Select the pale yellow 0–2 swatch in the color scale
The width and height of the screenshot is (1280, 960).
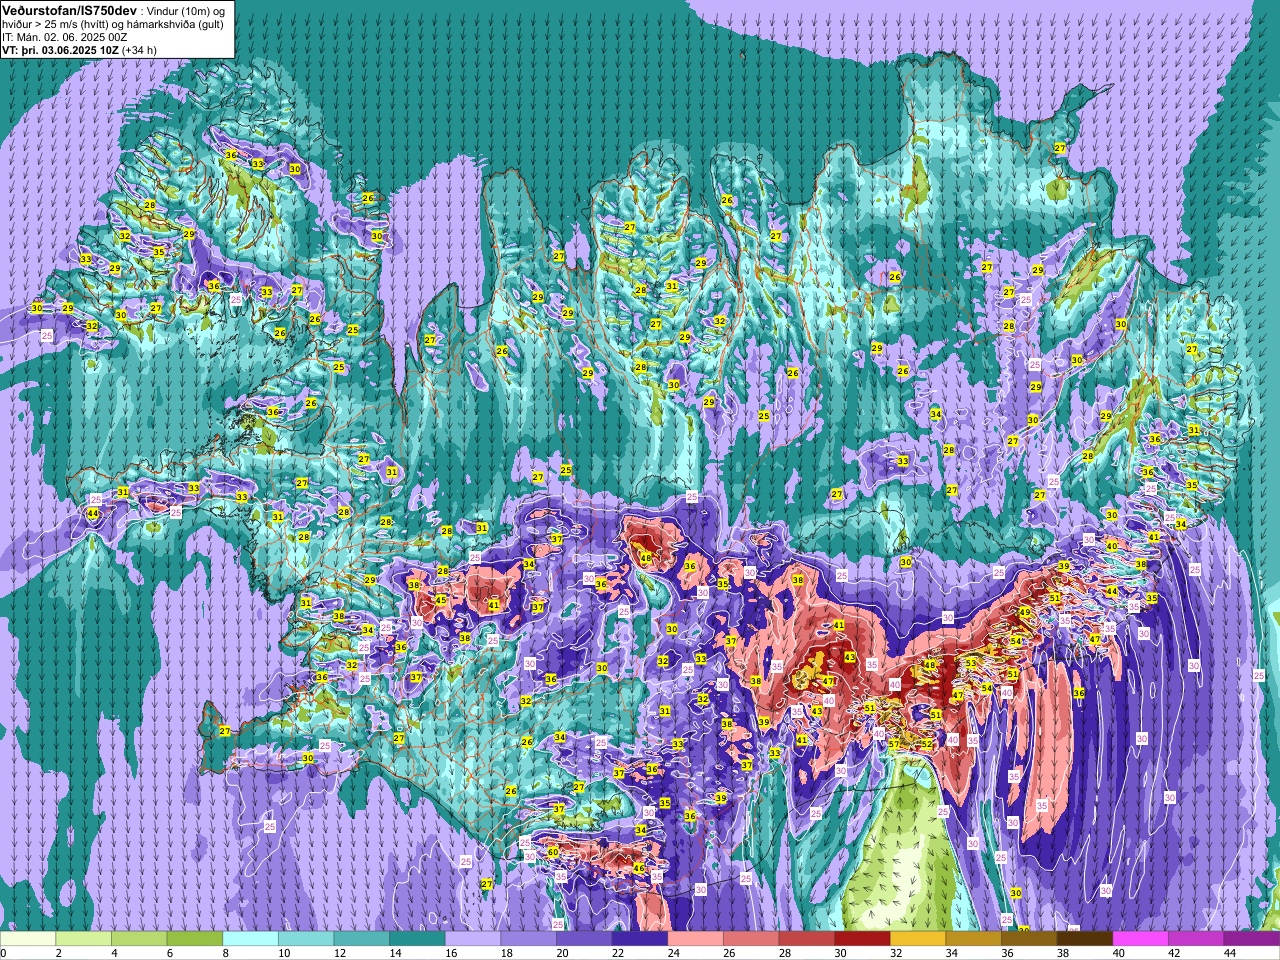[28, 938]
